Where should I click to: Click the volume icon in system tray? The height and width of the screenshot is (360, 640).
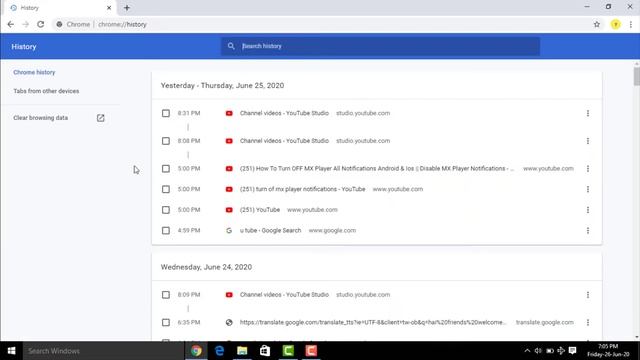point(538,351)
